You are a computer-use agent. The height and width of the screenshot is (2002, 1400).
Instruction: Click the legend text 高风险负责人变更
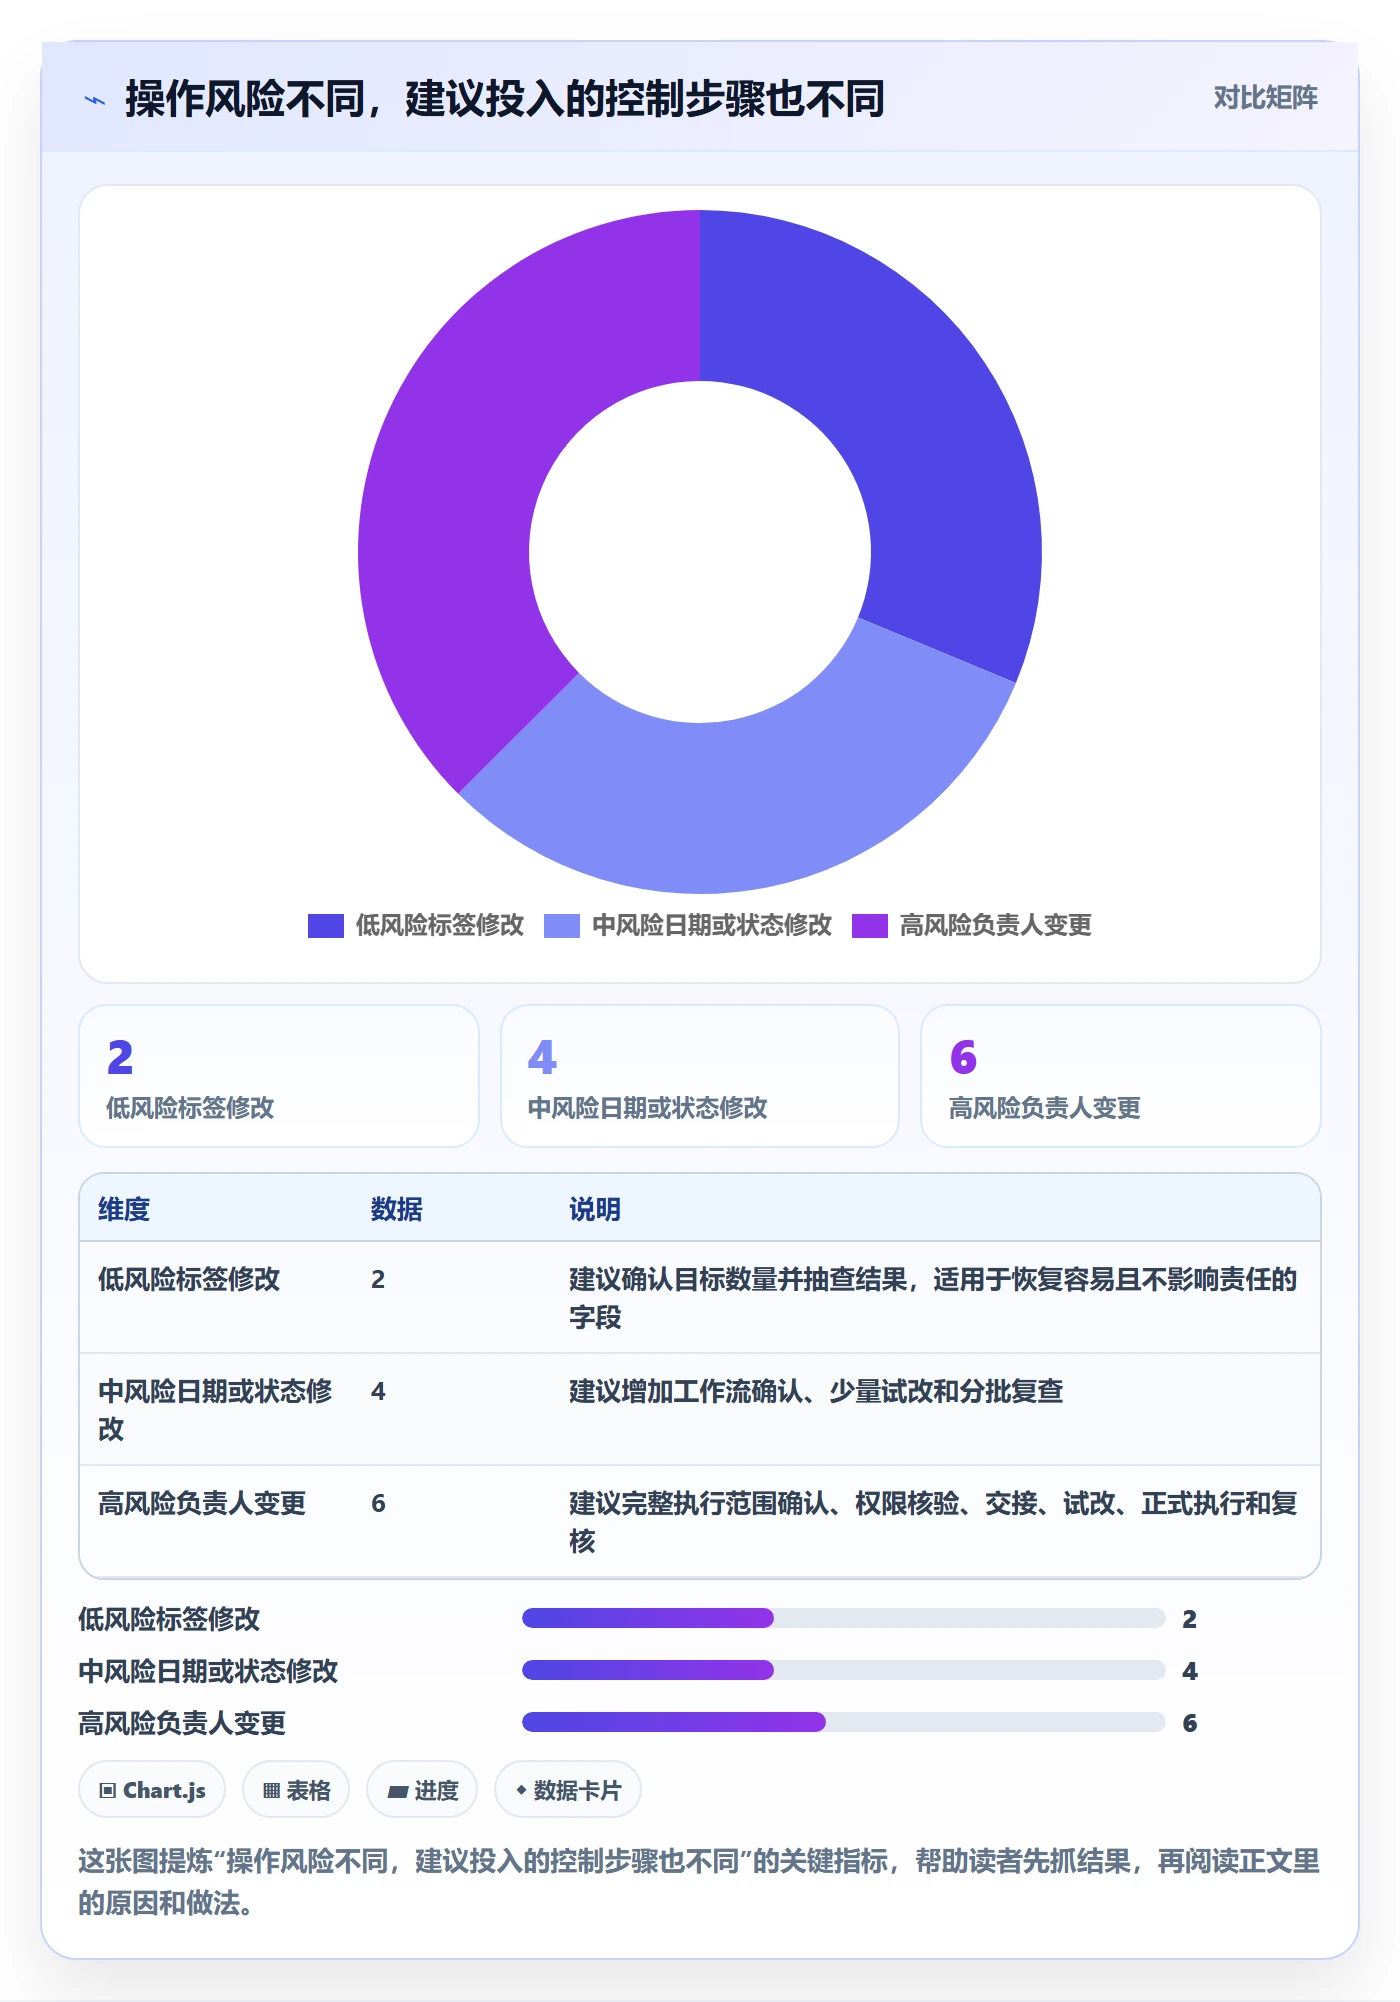click(x=996, y=925)
